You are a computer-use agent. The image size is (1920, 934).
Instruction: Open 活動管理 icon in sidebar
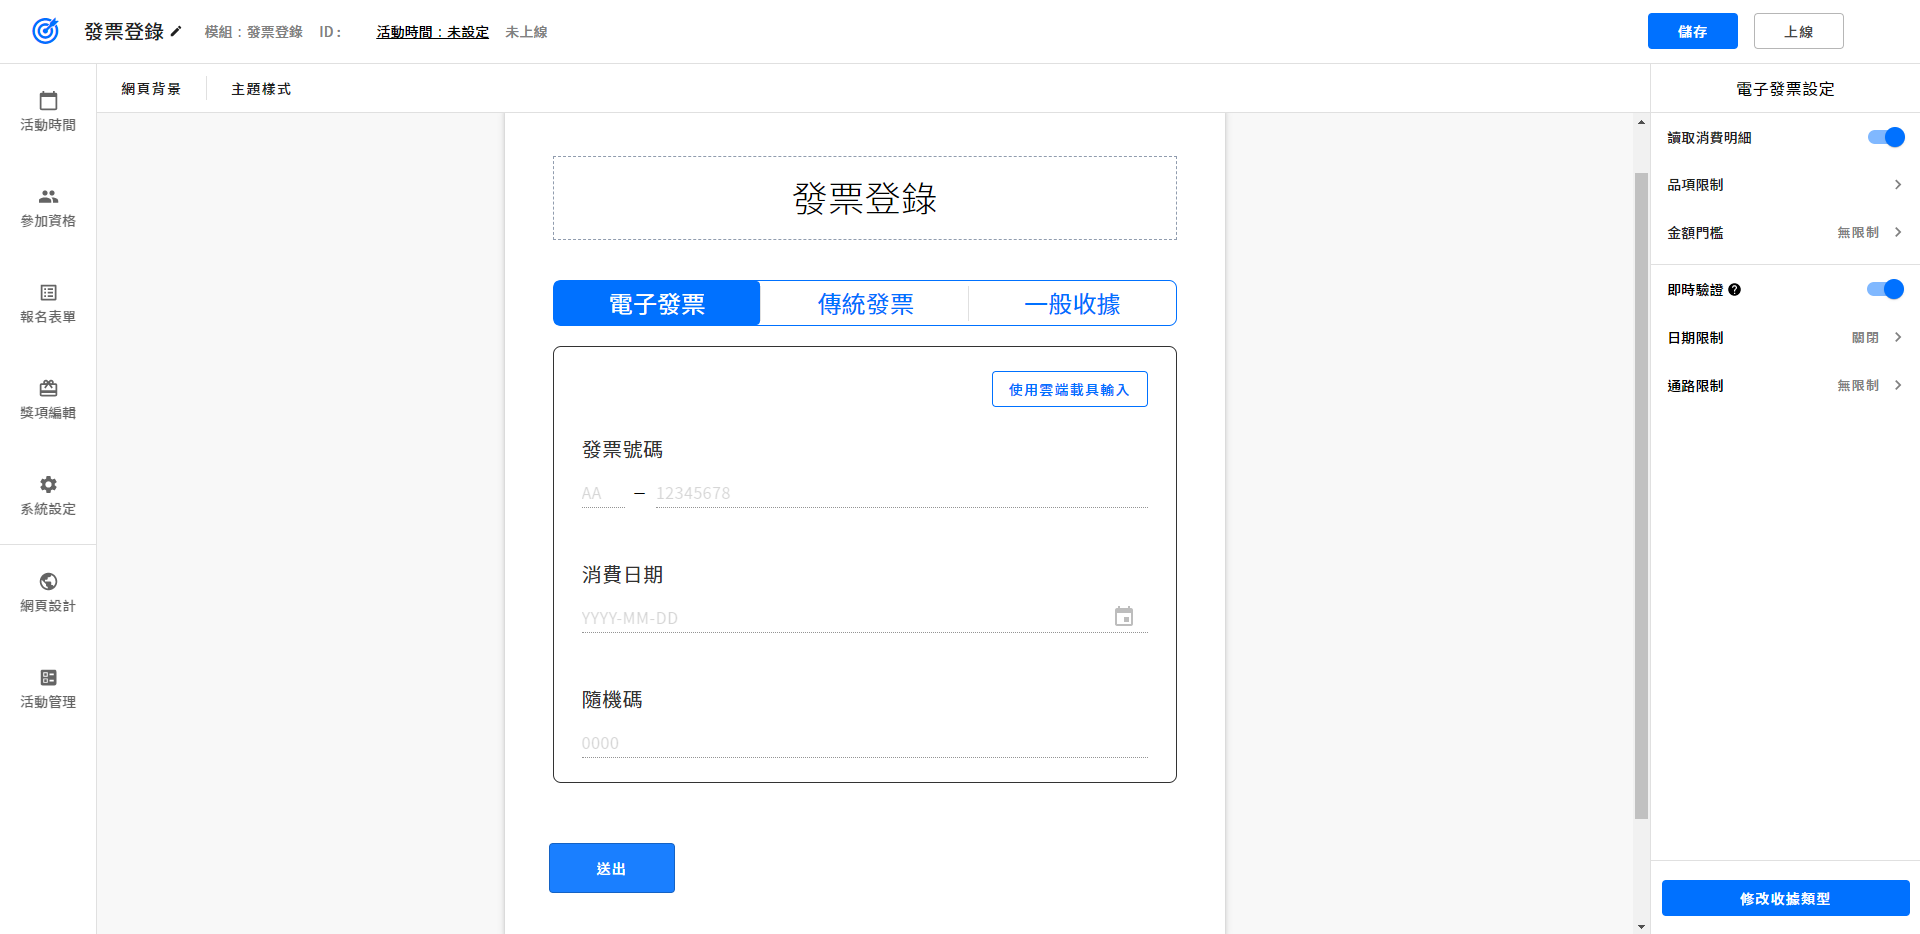pyautogui.click(x=48, y=678)
